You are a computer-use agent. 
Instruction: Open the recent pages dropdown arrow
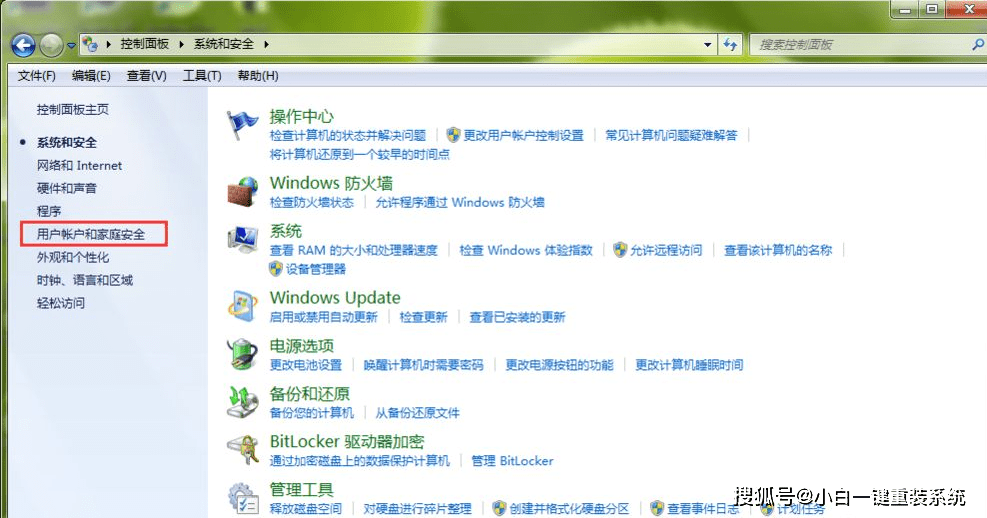(71, 45)
